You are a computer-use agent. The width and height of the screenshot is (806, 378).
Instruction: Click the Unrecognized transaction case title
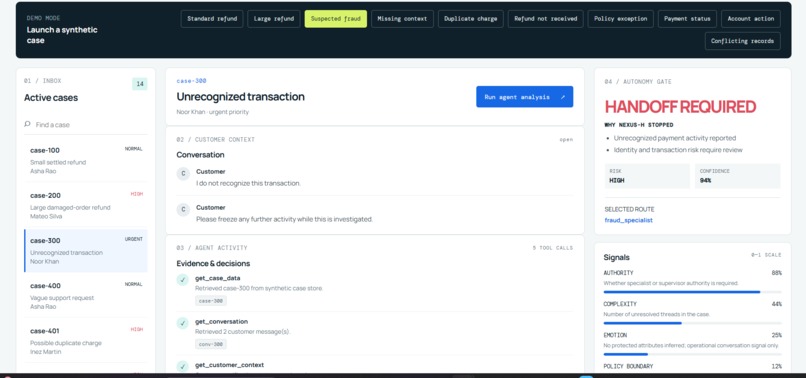pos(241,97)
